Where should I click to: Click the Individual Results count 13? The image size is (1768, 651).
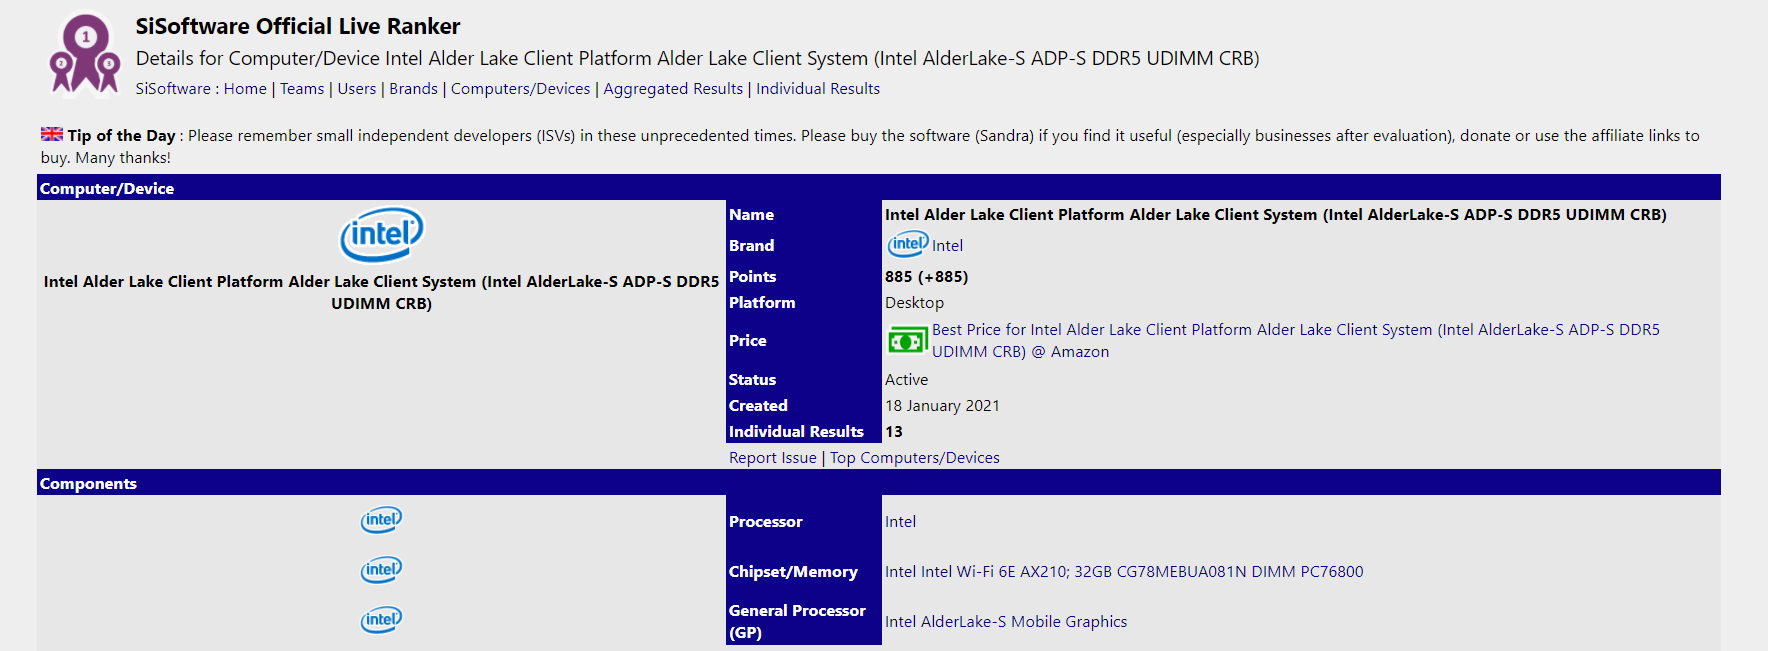894,432
